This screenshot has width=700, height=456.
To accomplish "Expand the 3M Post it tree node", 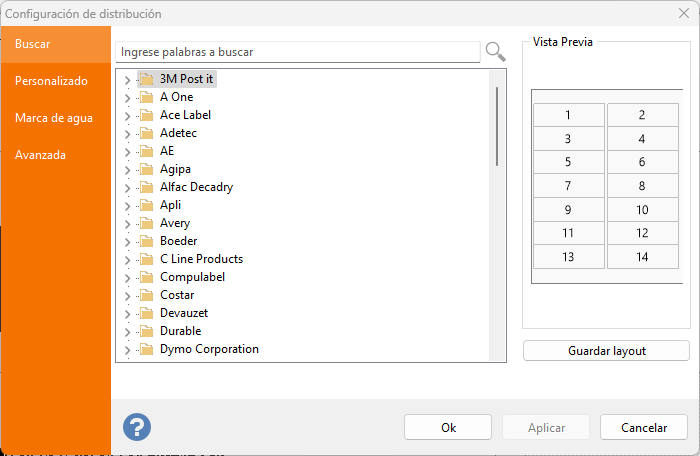I will pyautogui.click(x=127, y=79).
